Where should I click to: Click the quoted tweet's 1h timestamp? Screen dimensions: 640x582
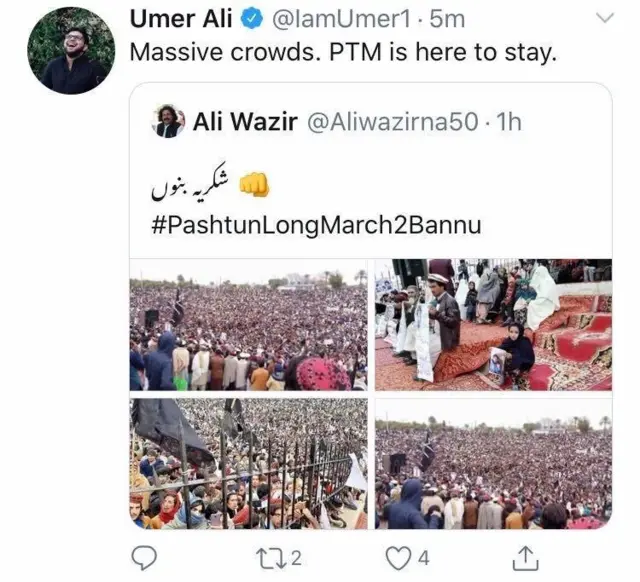pos(509,122)
